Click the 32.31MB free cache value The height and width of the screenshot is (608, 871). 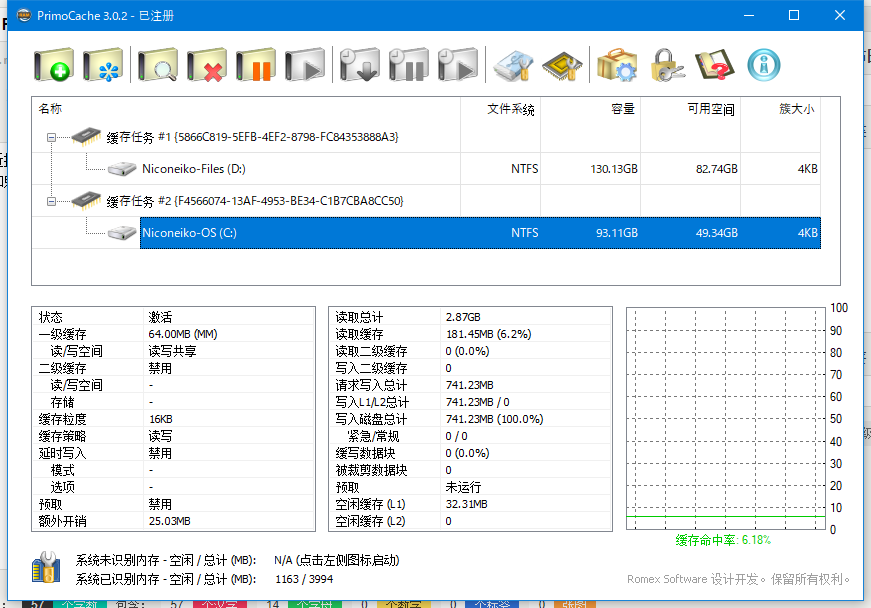coord(467,504)
